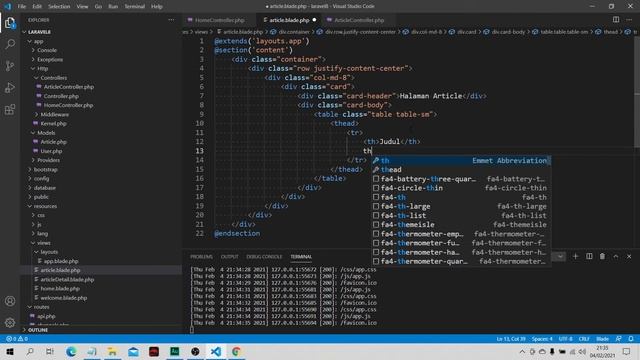Select fa4-battery-three-quar suggestion

point(461,179)
